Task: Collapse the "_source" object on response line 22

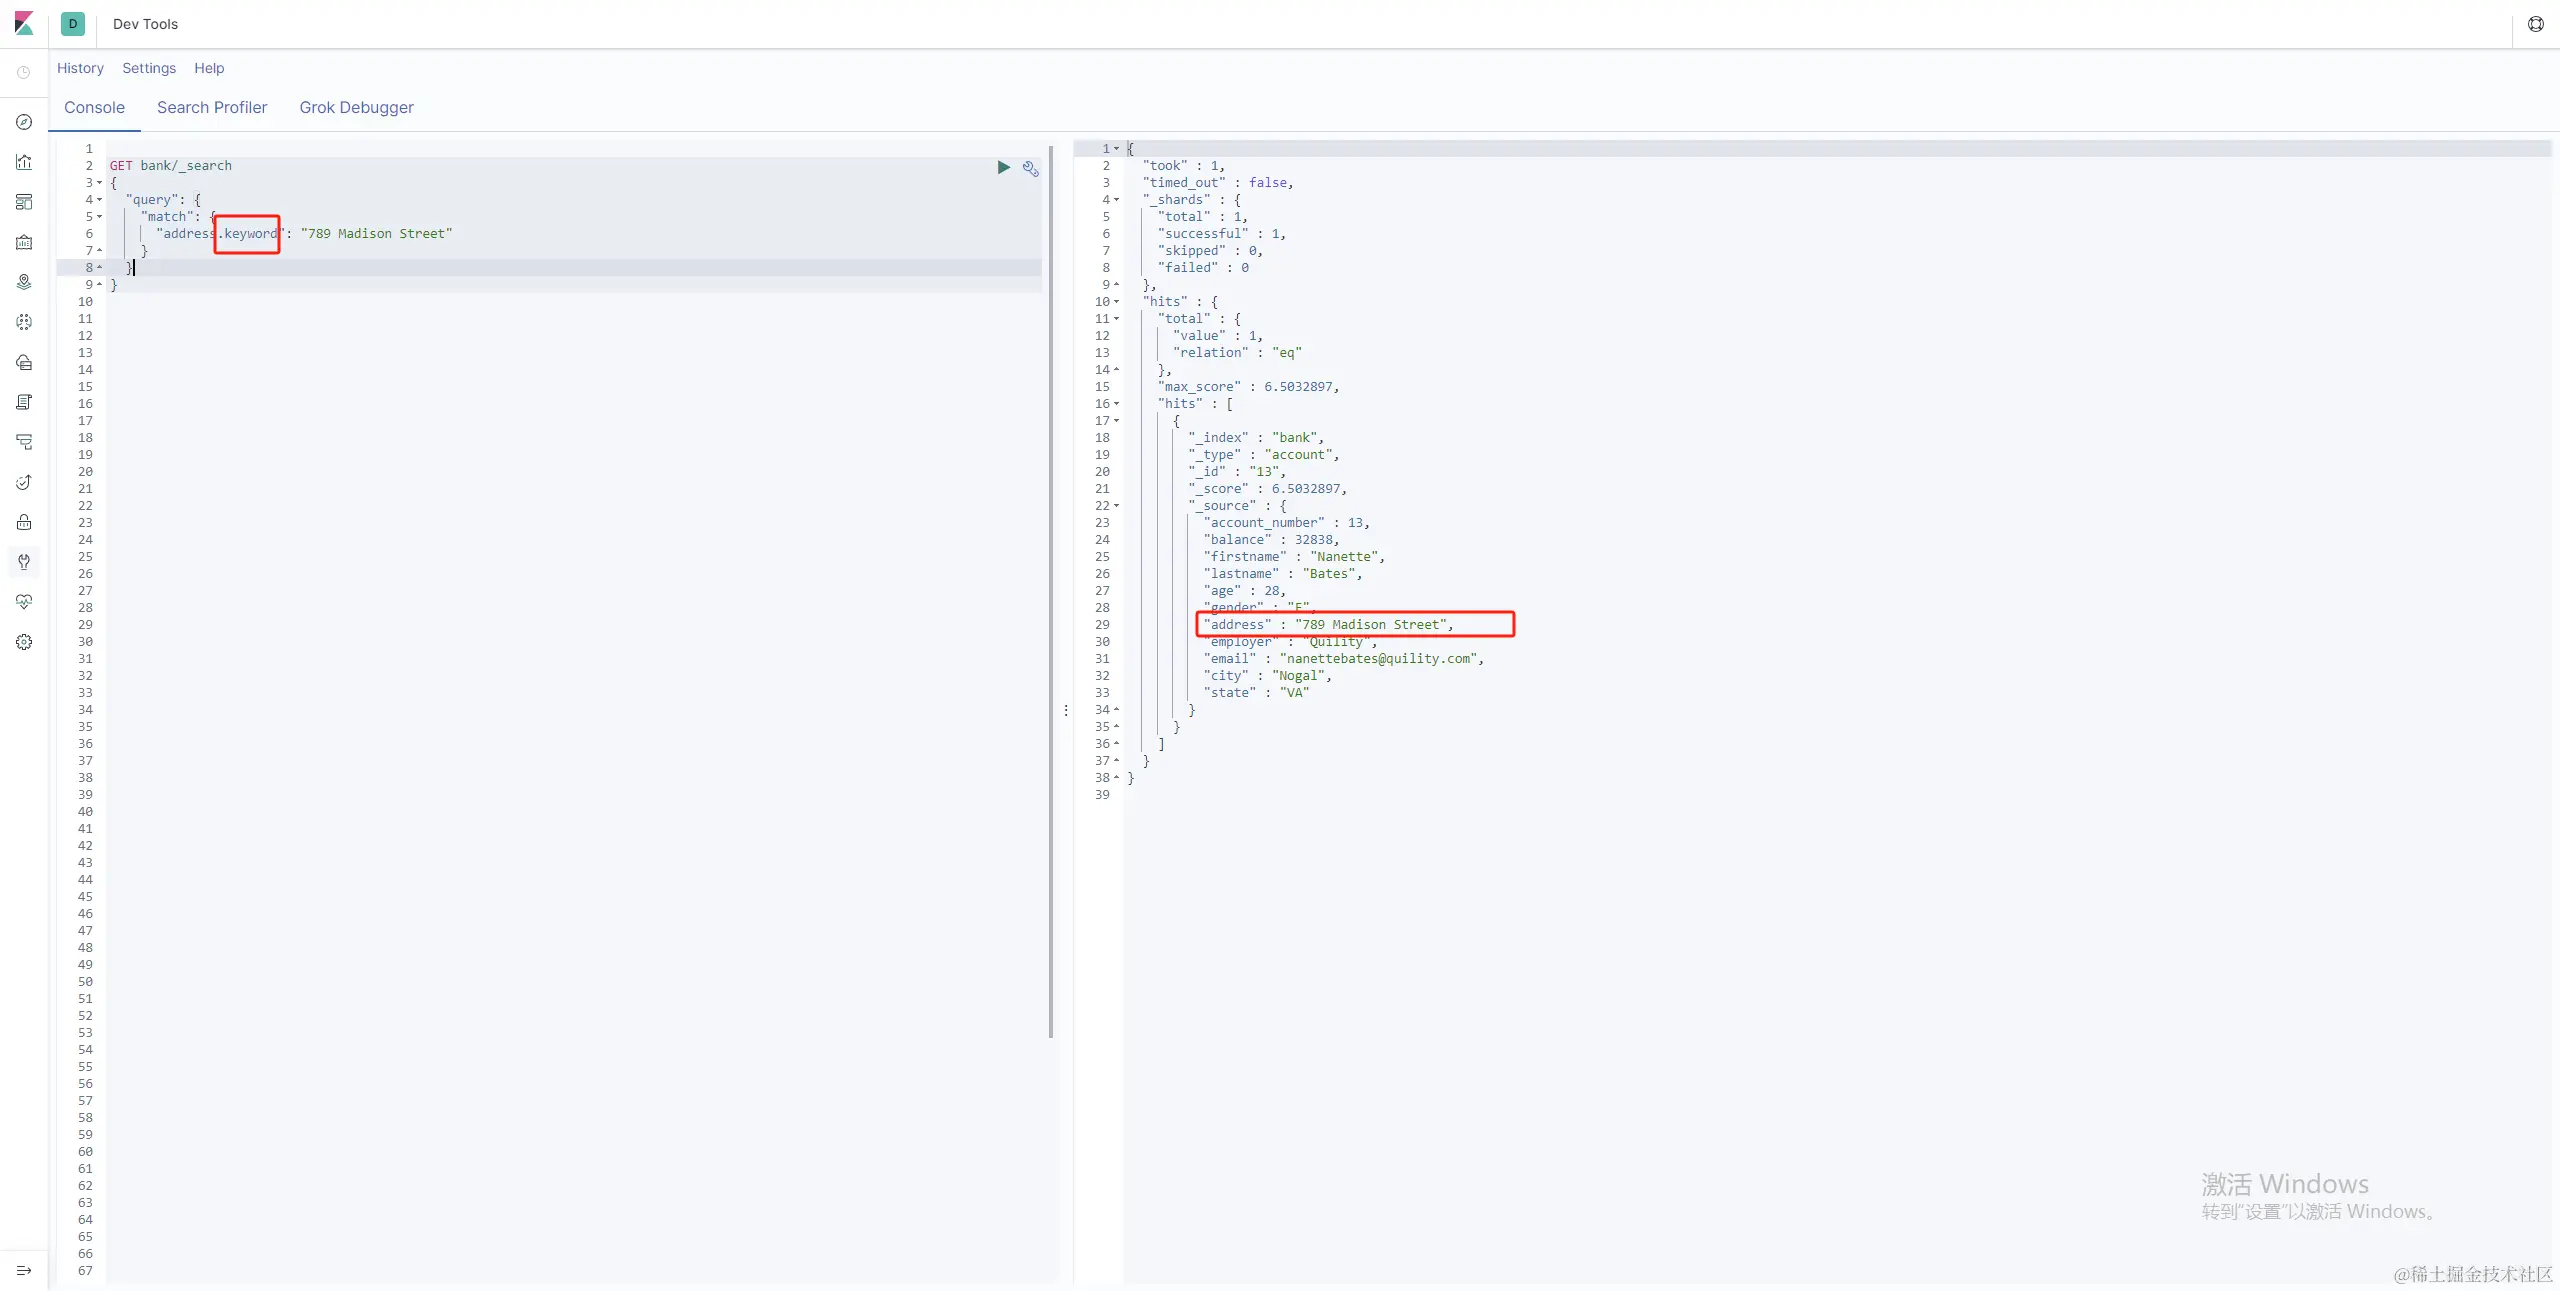Action: [1117, 506]
